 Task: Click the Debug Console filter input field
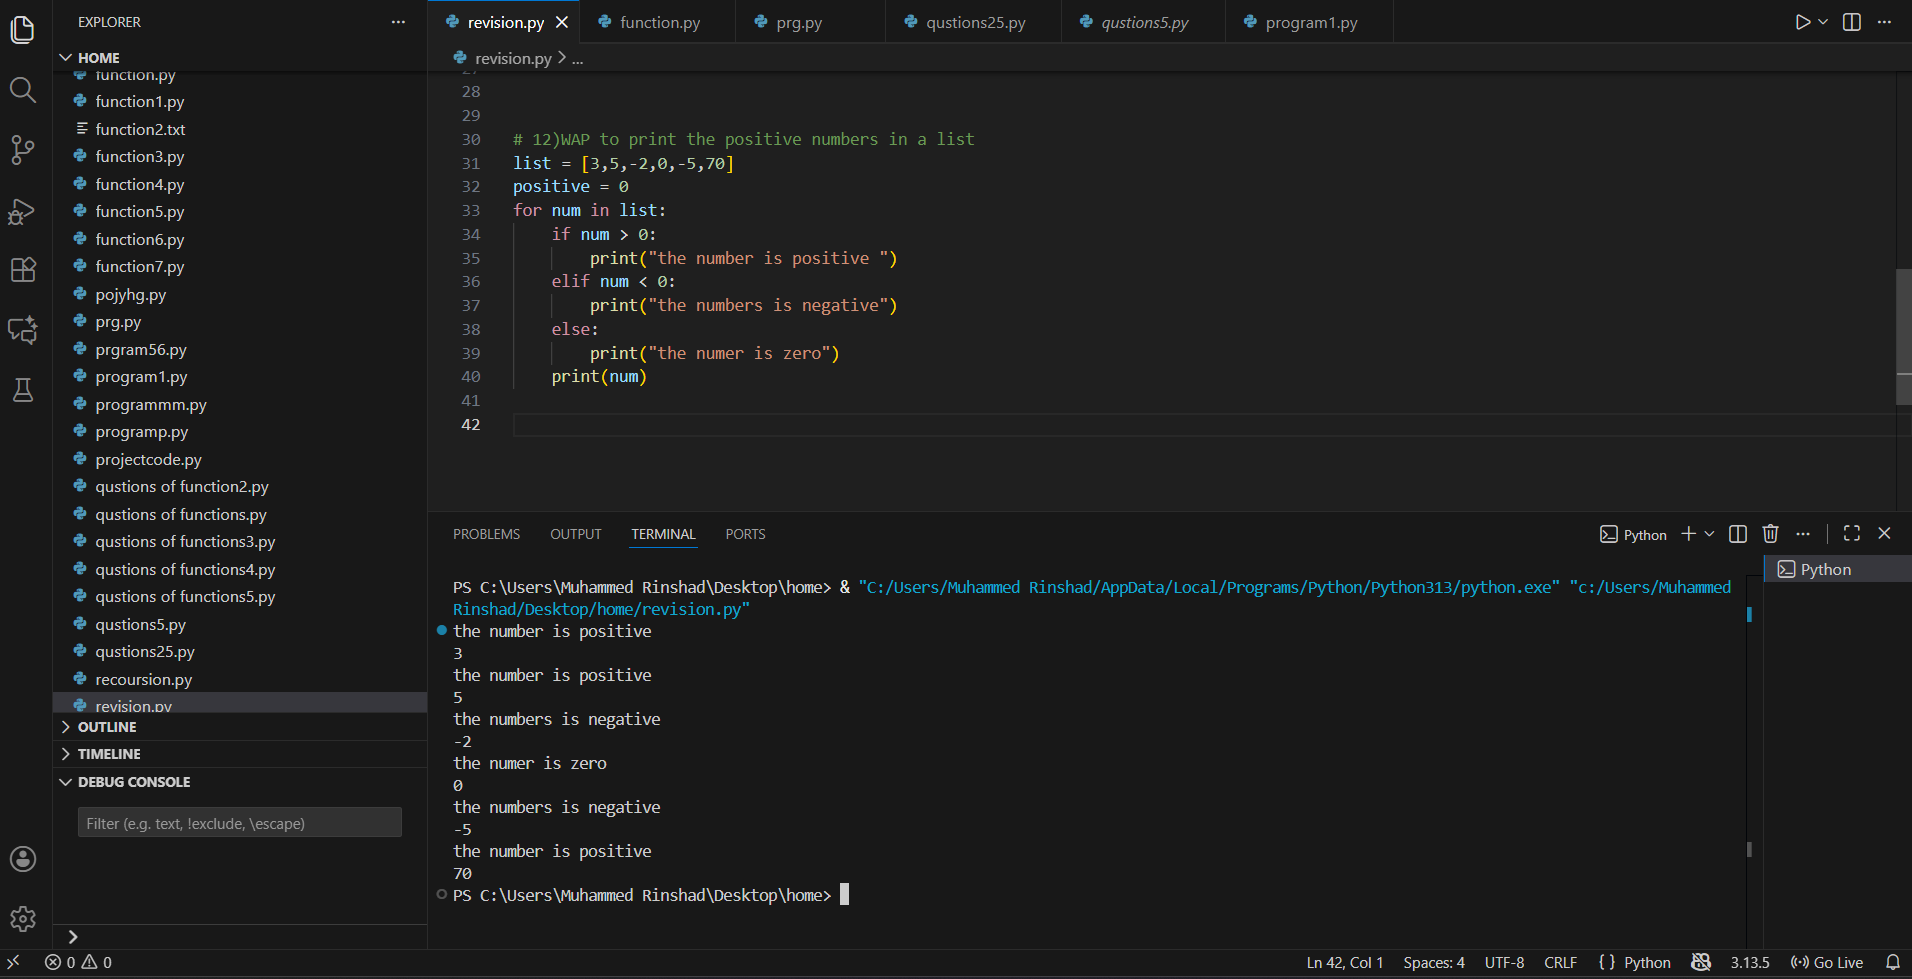(238, 822)
